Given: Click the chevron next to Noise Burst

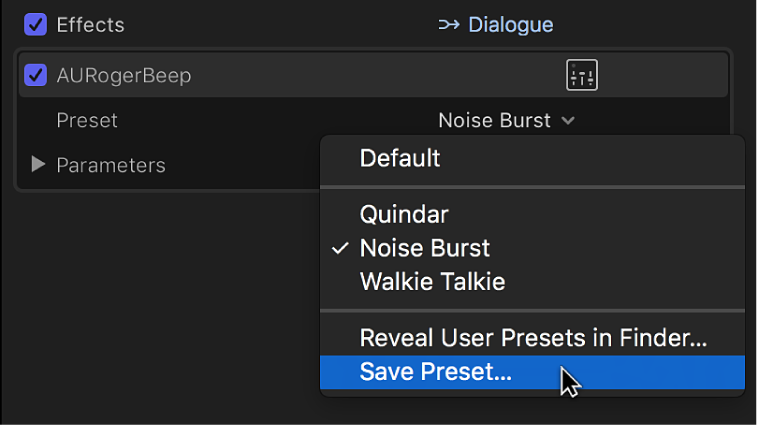Looking at the screenshot, I should 568,121.
